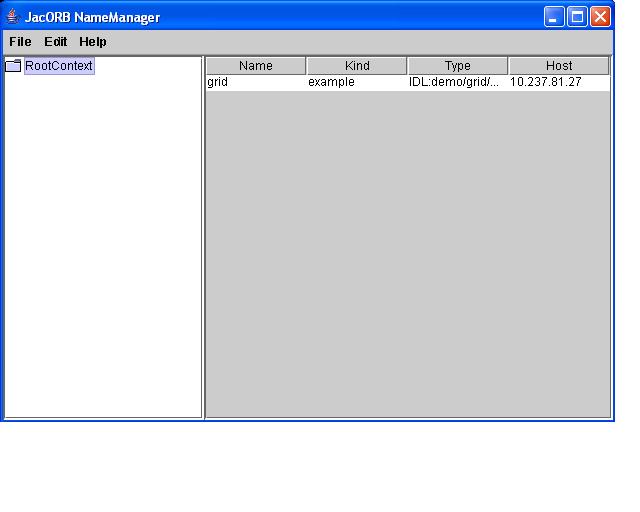Select the 'example' kind cell
The width and height of the screenshot is (640, 512).
(x=357, y=82)
